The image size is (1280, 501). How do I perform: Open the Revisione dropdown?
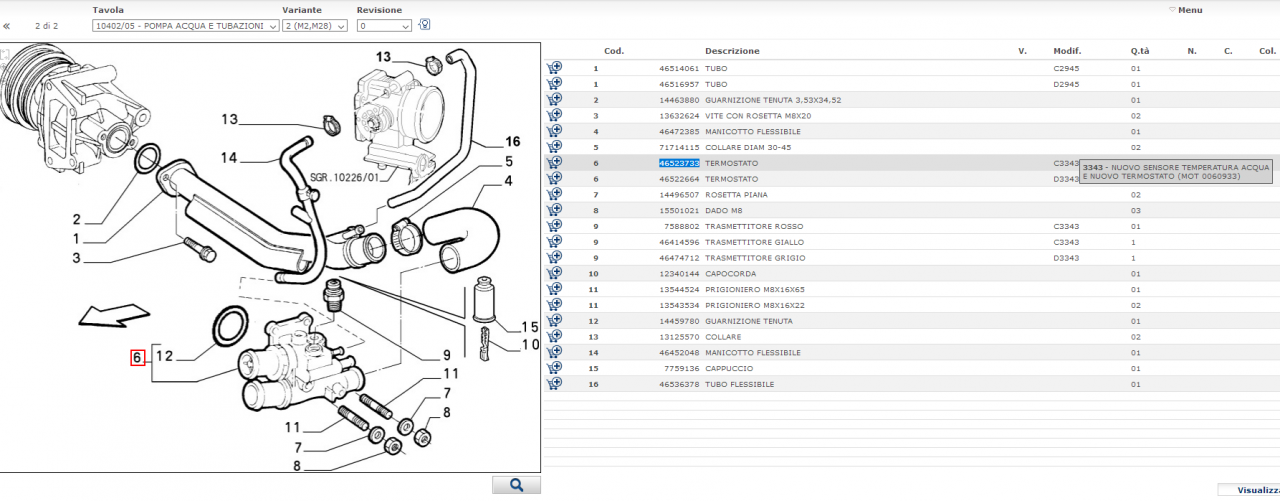click(x=384, y=26)
